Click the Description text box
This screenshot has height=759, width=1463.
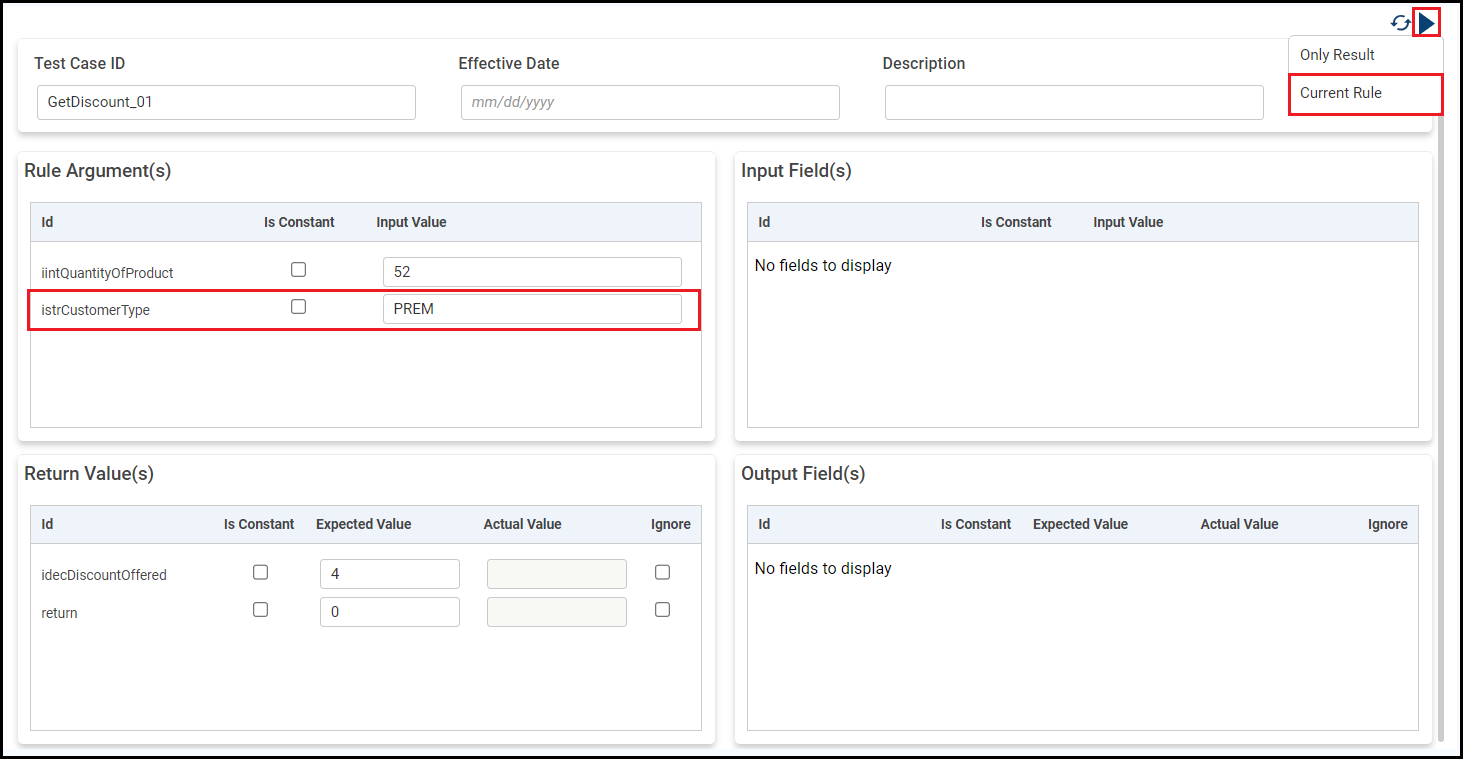[1074, 102]
